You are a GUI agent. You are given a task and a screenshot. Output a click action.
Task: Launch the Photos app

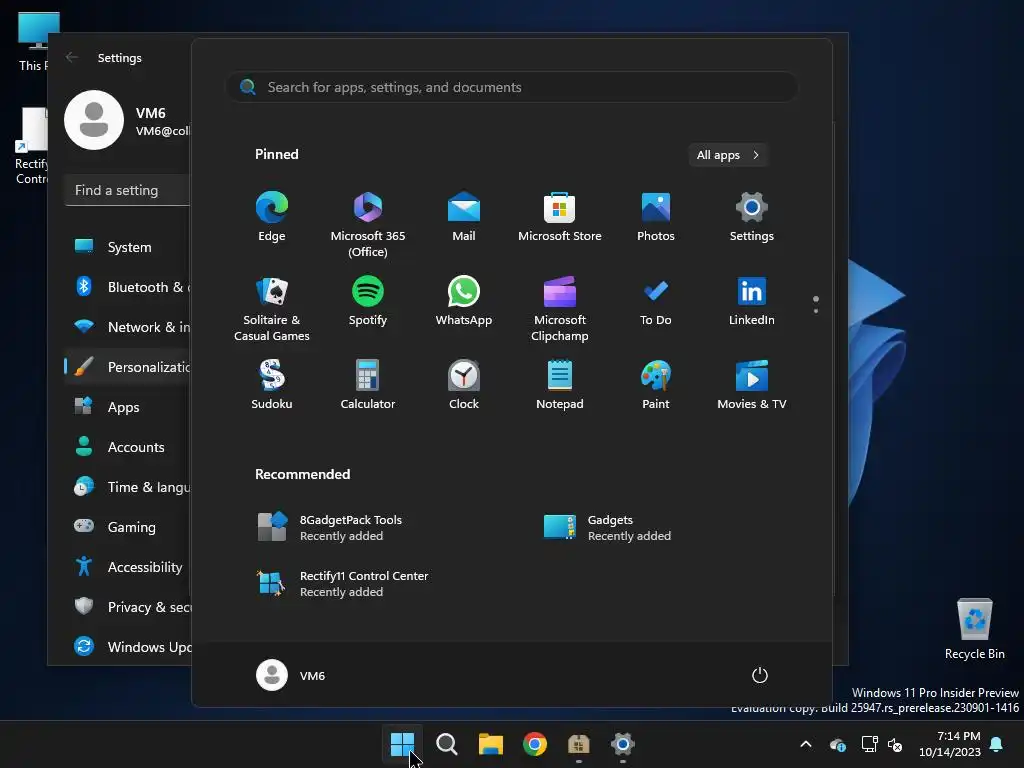click(x=656, y=217)
